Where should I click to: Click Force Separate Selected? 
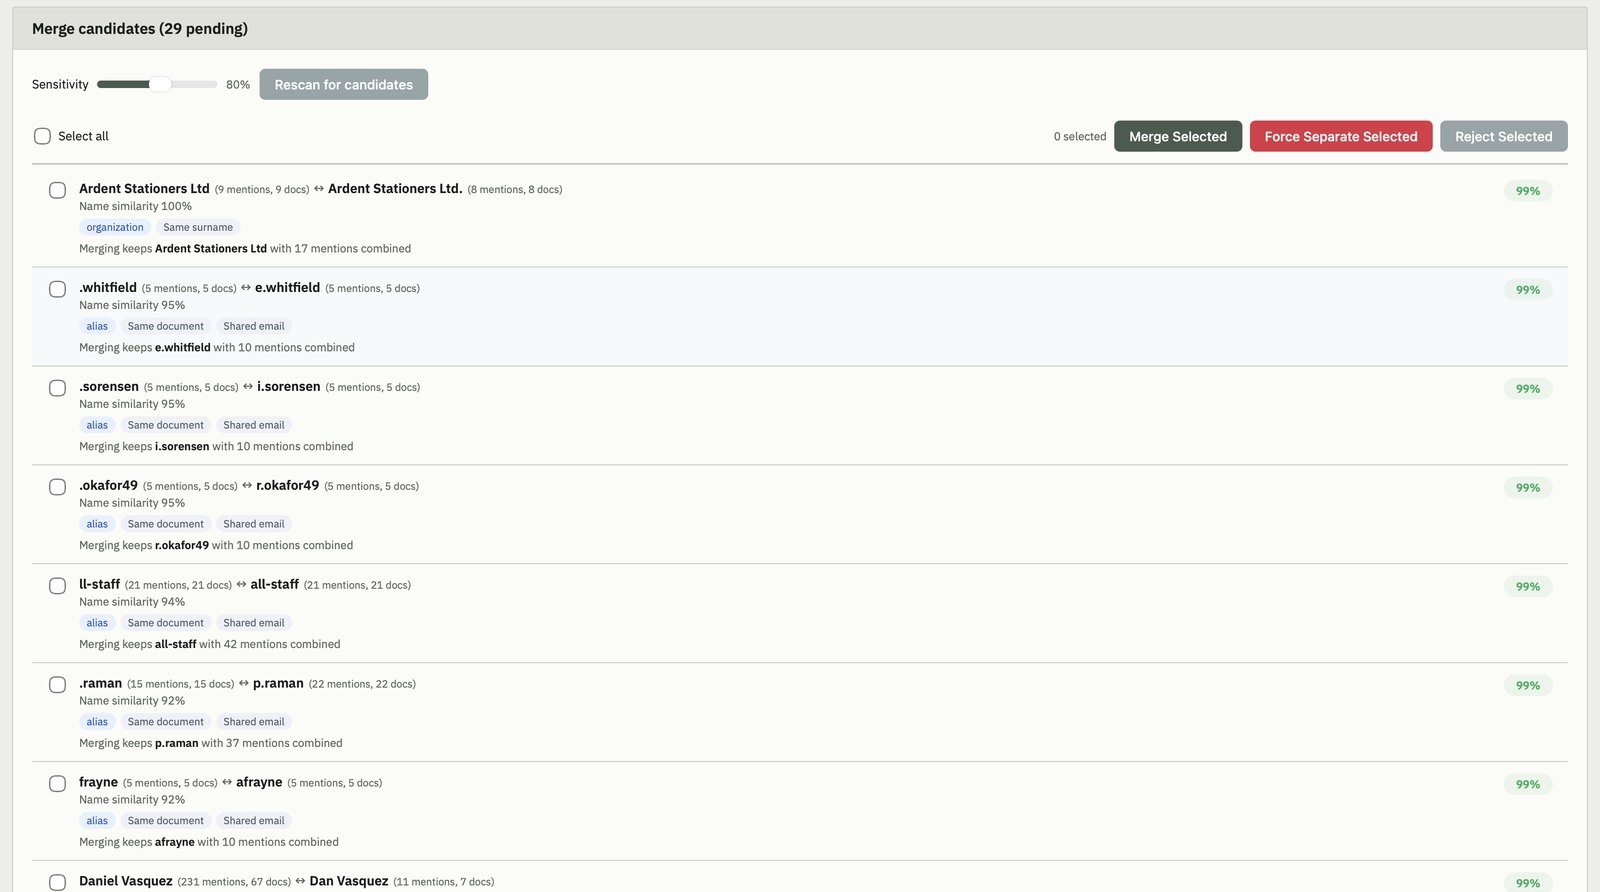coord(1341,136)
